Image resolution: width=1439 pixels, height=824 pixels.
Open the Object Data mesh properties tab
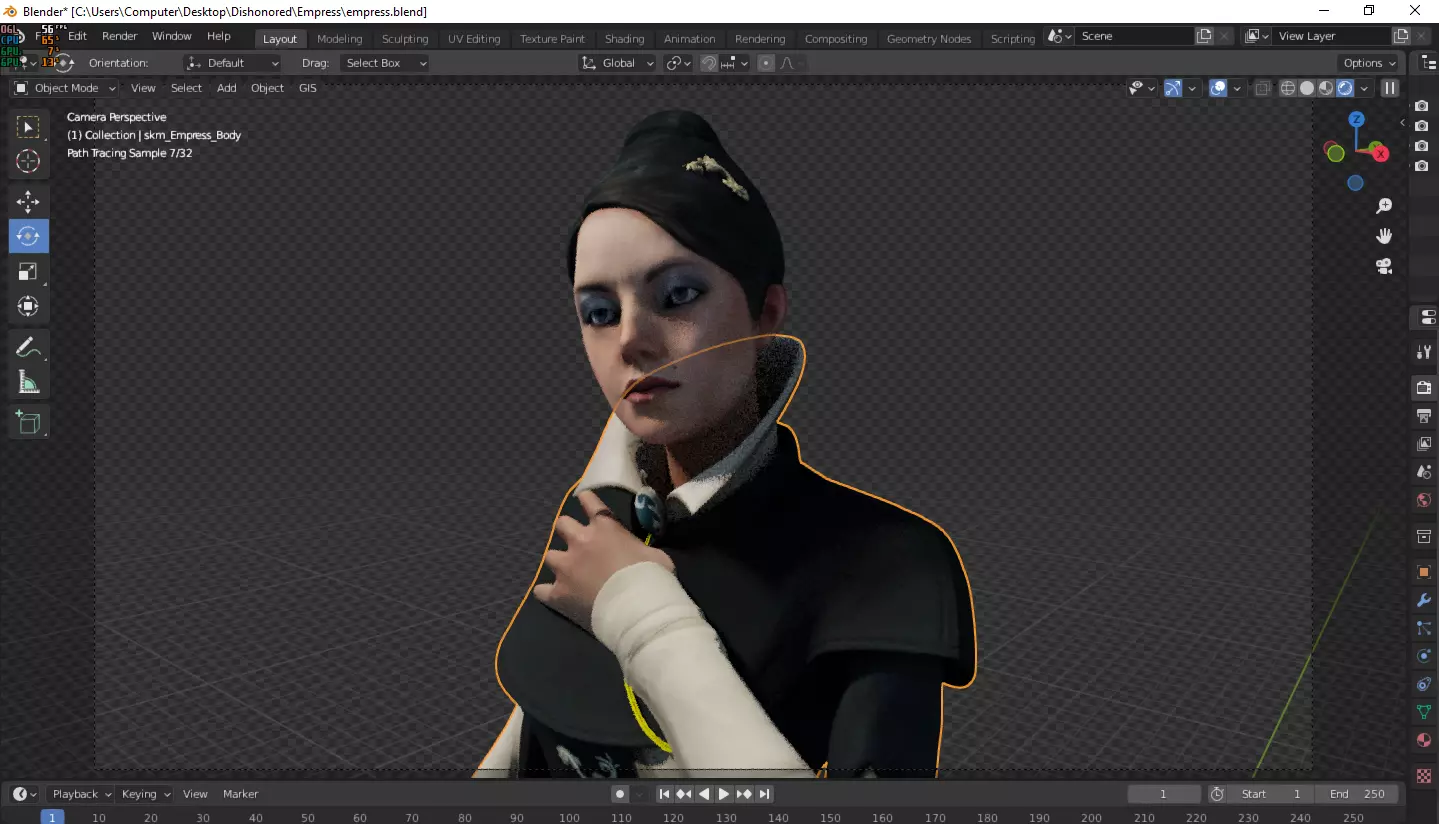coord(1424,712)
